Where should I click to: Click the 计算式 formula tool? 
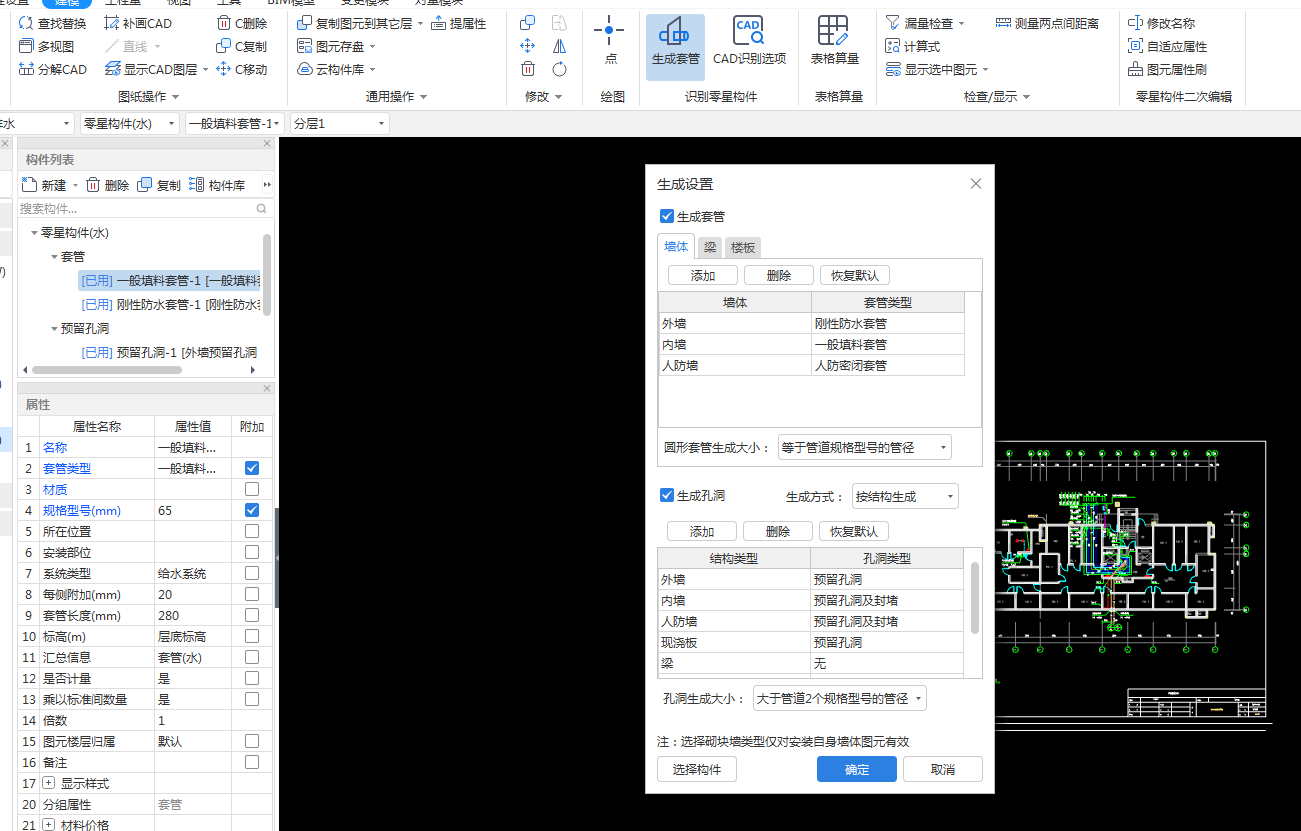click(913, 46)
